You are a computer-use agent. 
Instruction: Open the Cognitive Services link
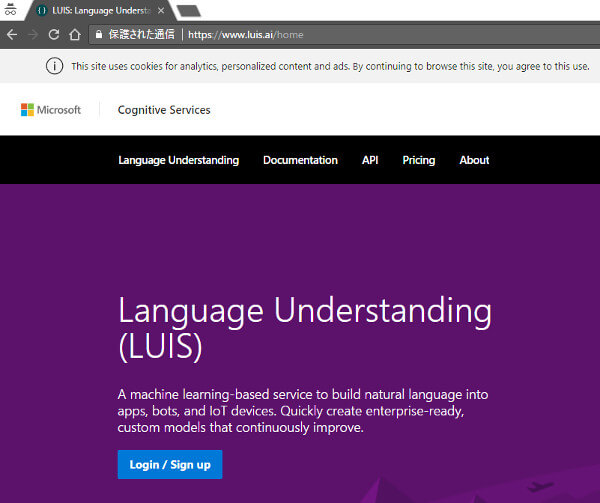164,110
